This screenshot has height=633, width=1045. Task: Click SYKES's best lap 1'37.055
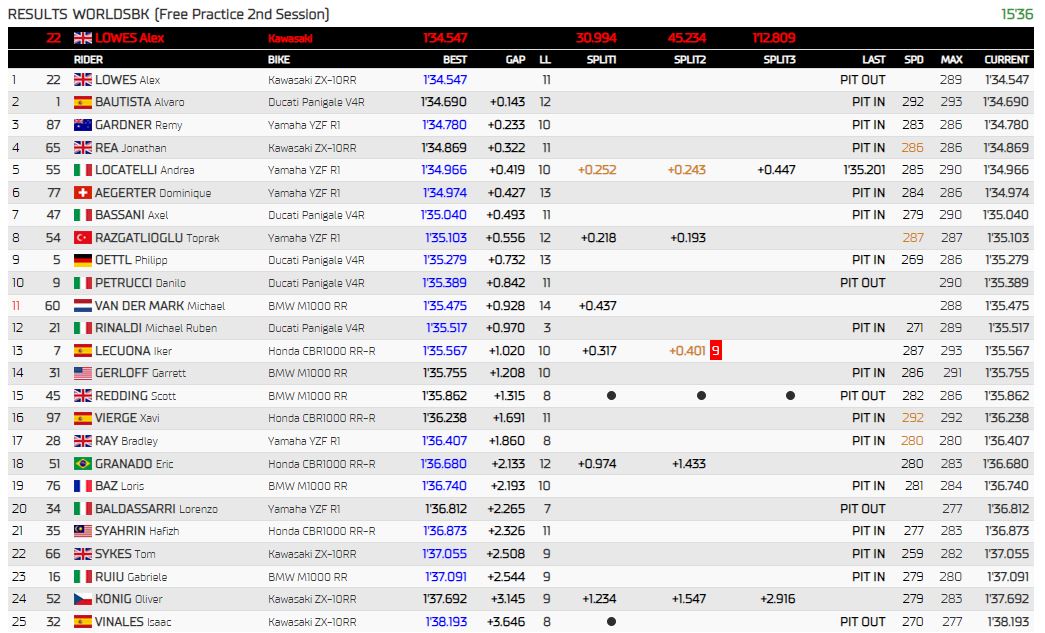445,554
